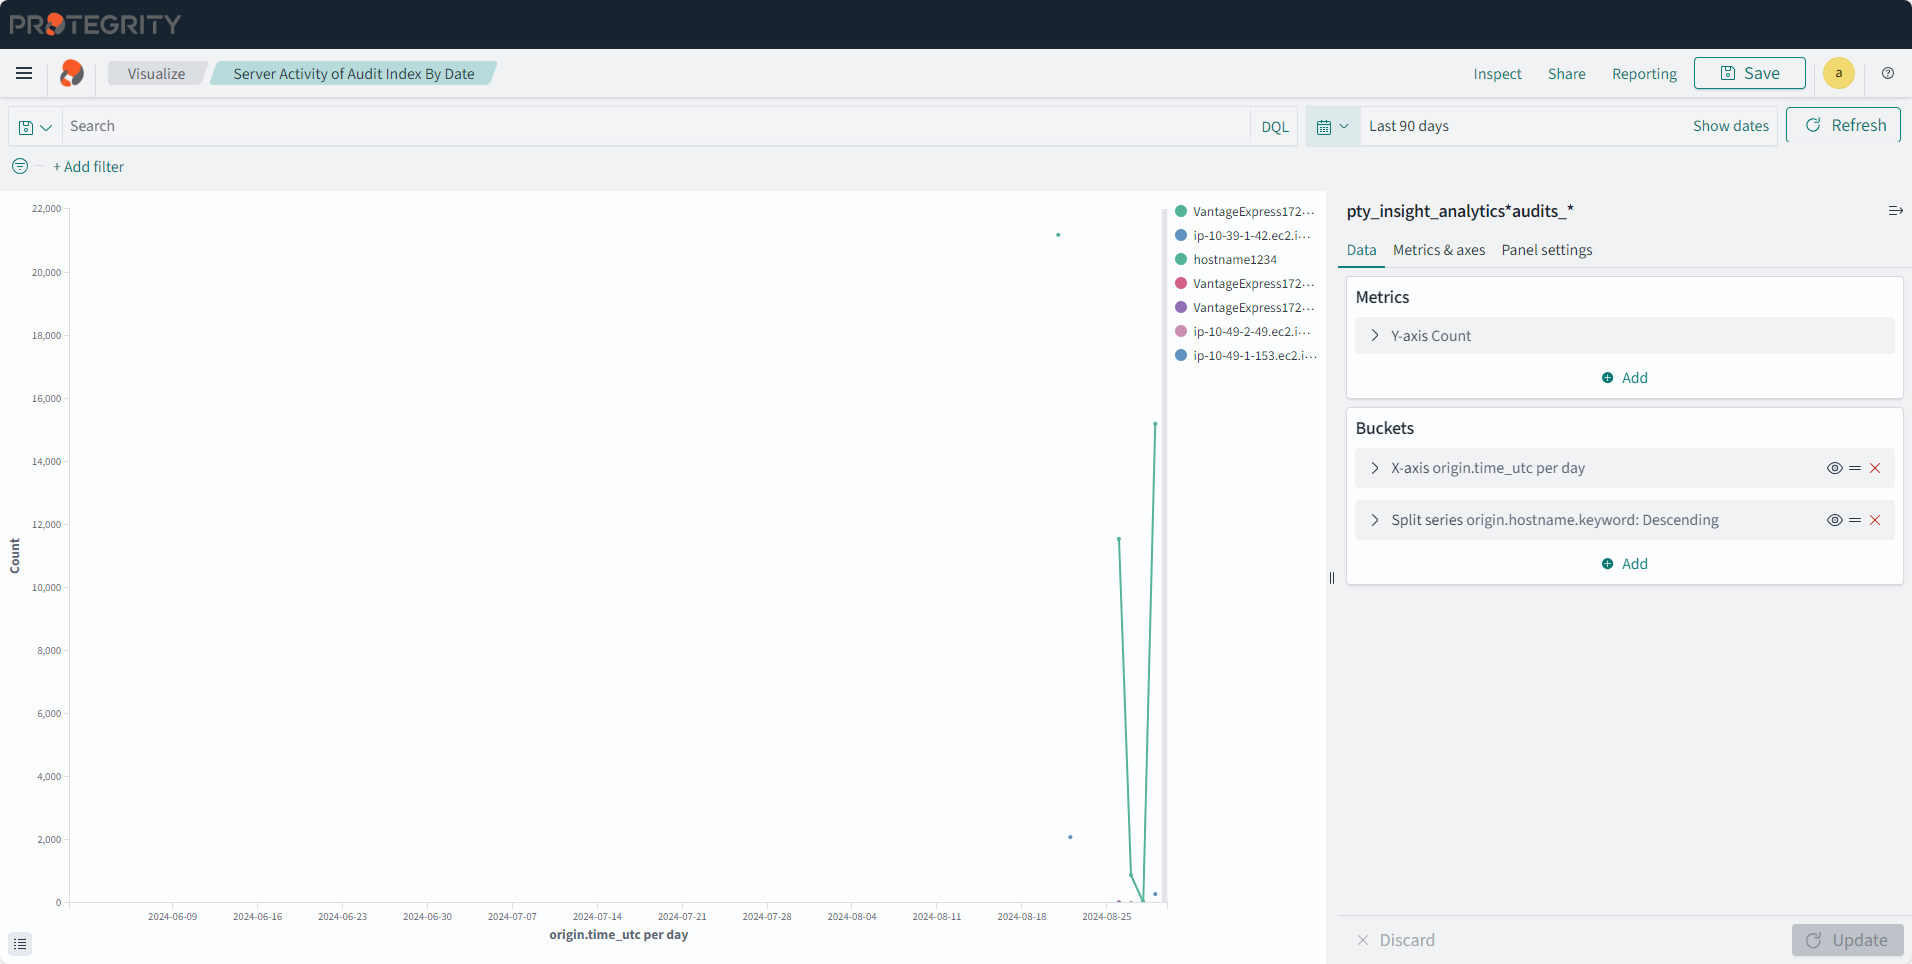
Task: Open the saved queries menu
Action: click(35, 127)
